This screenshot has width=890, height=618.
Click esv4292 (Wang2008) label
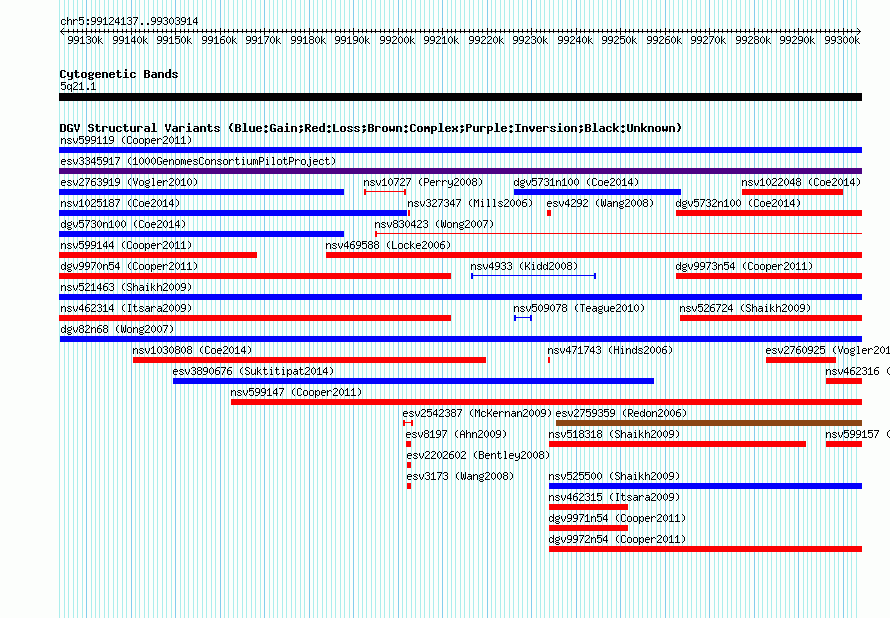pyautogui.click(x=600, y=203)
